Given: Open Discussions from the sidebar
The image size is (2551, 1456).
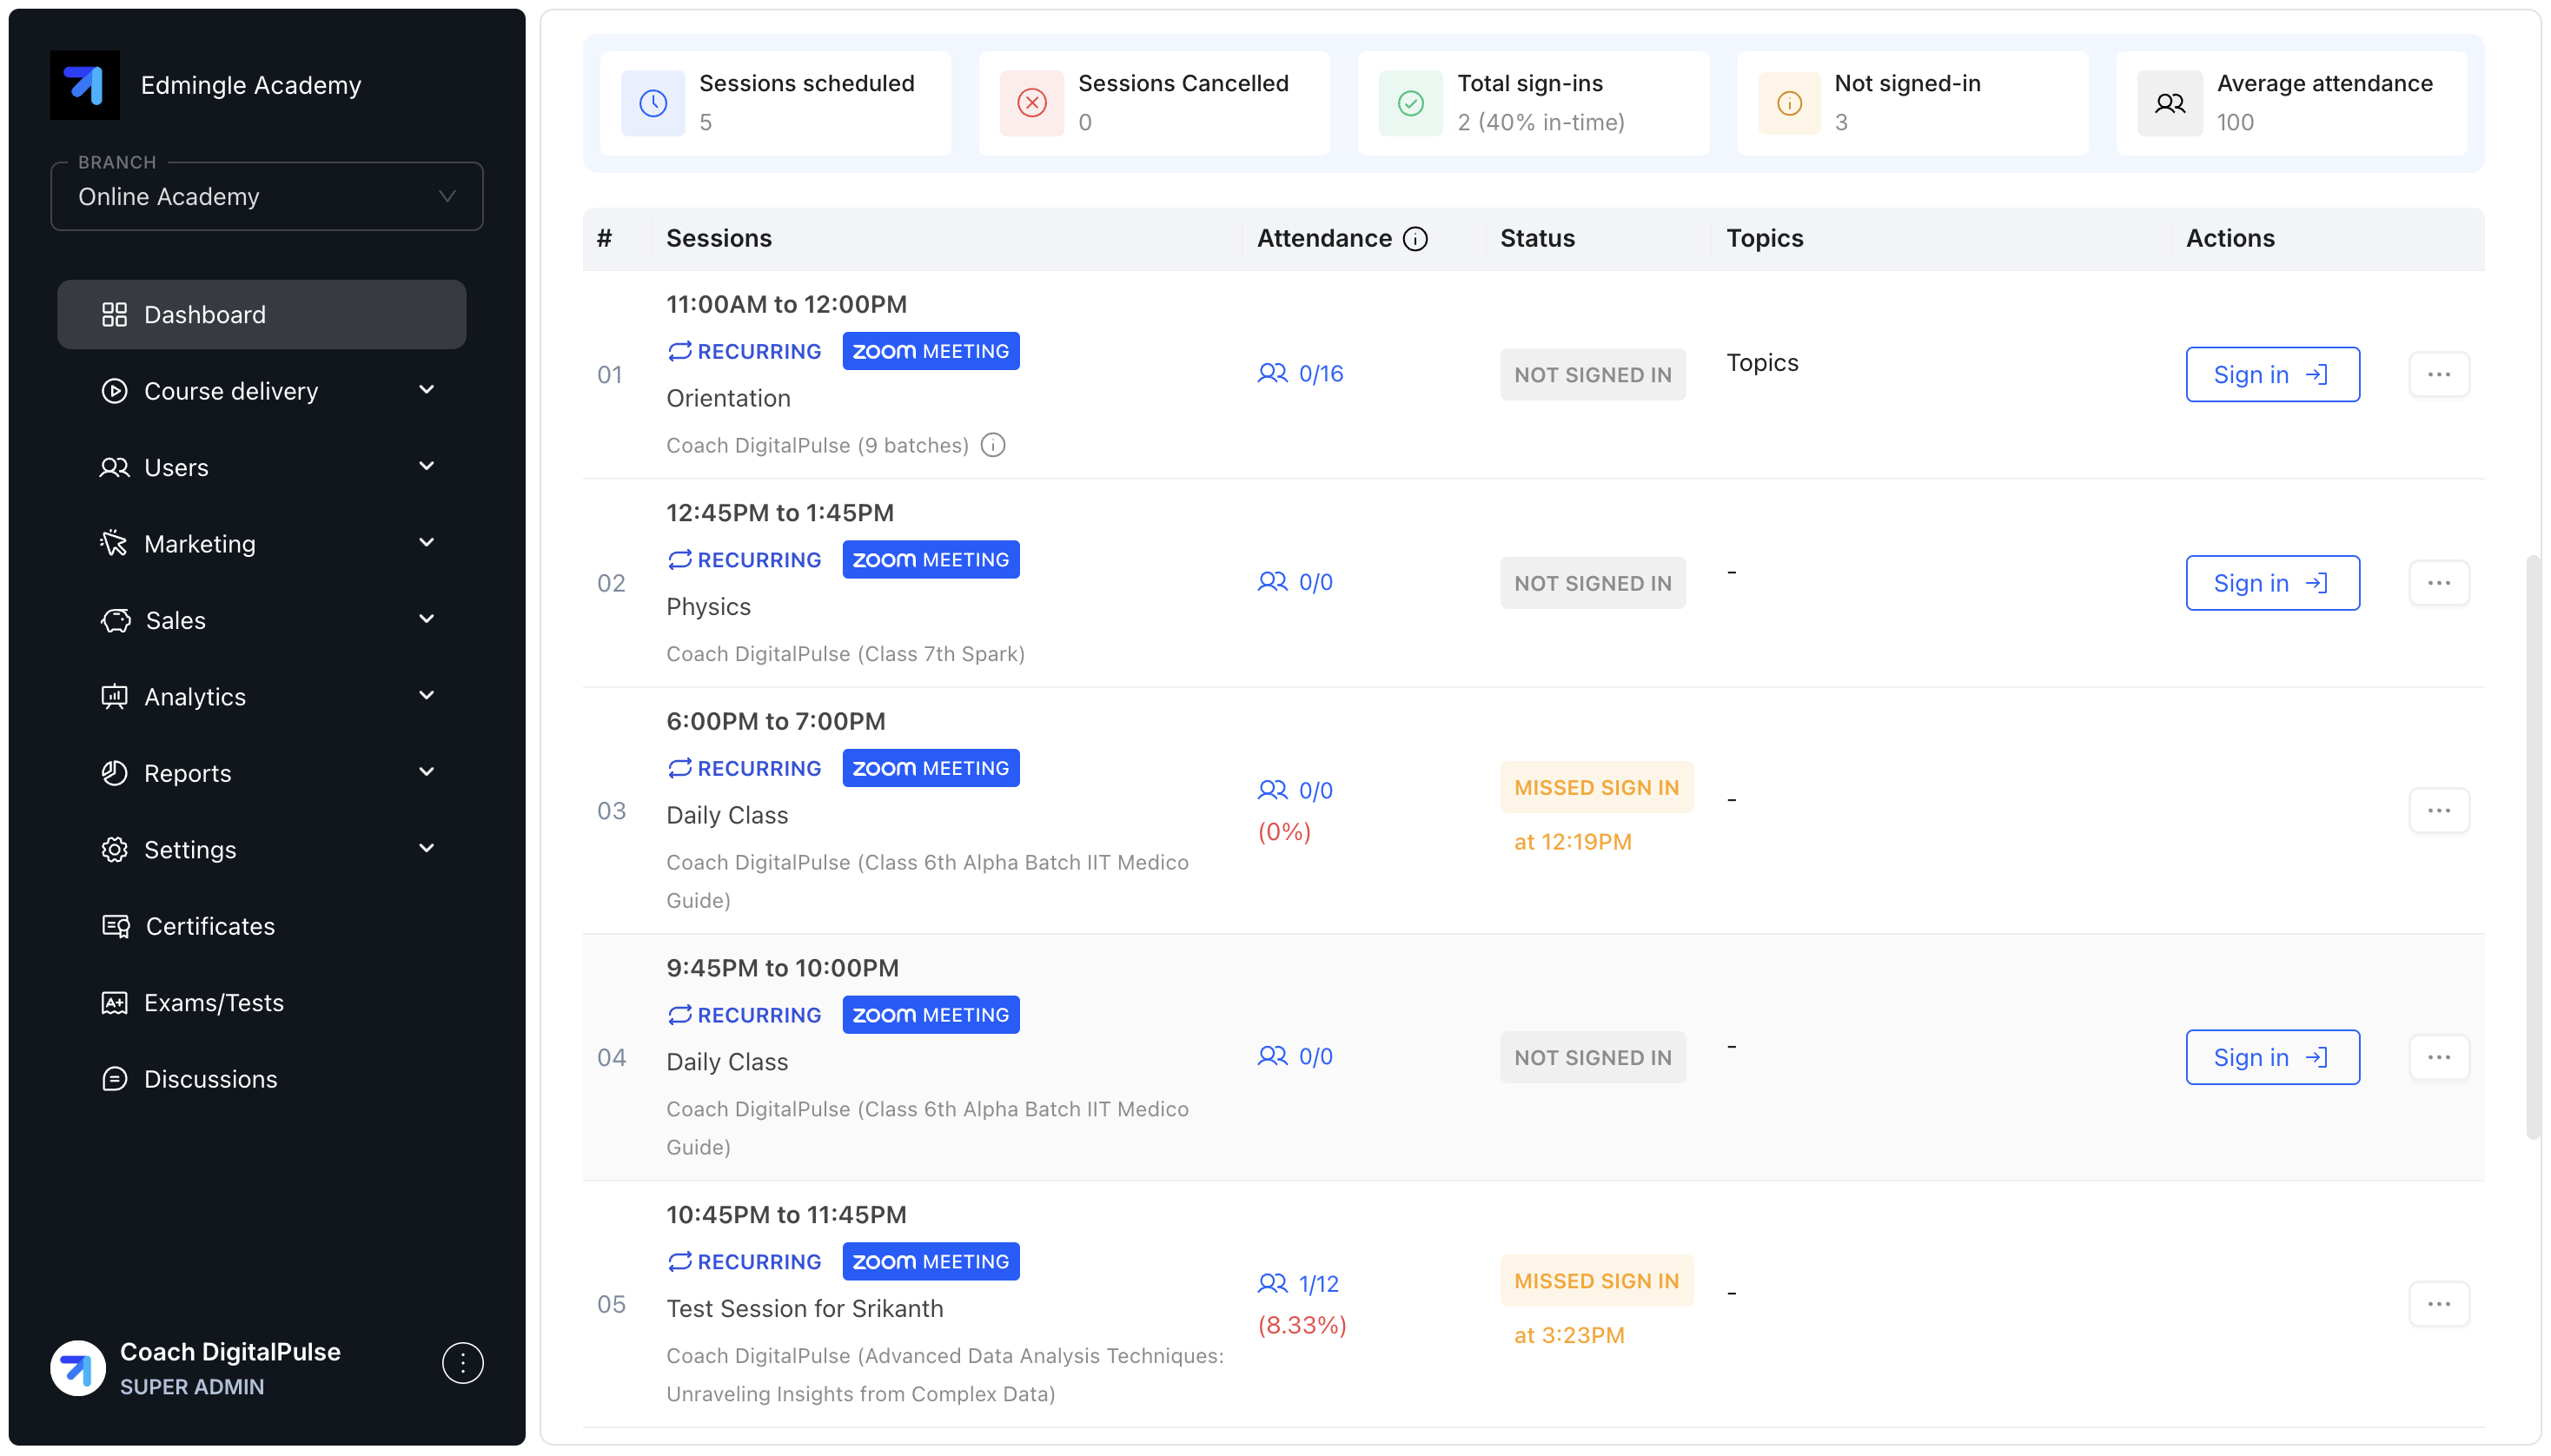Looking at the screenshot, I should pos(210,1079).
